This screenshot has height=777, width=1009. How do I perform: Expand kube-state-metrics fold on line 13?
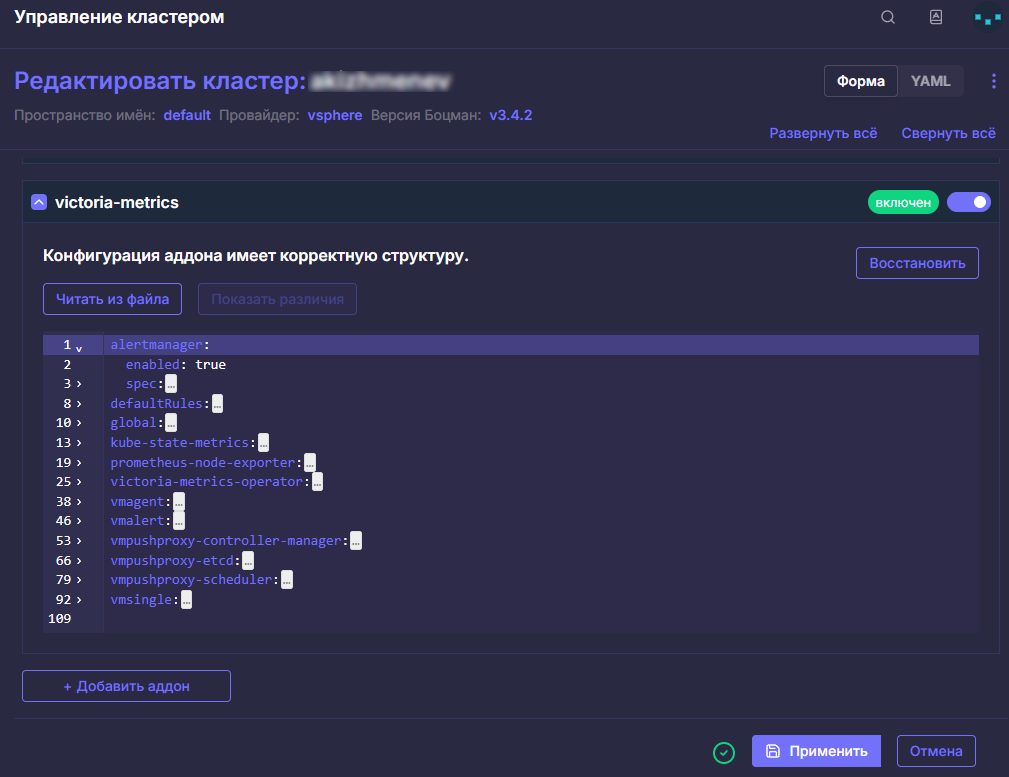(79, 443)
